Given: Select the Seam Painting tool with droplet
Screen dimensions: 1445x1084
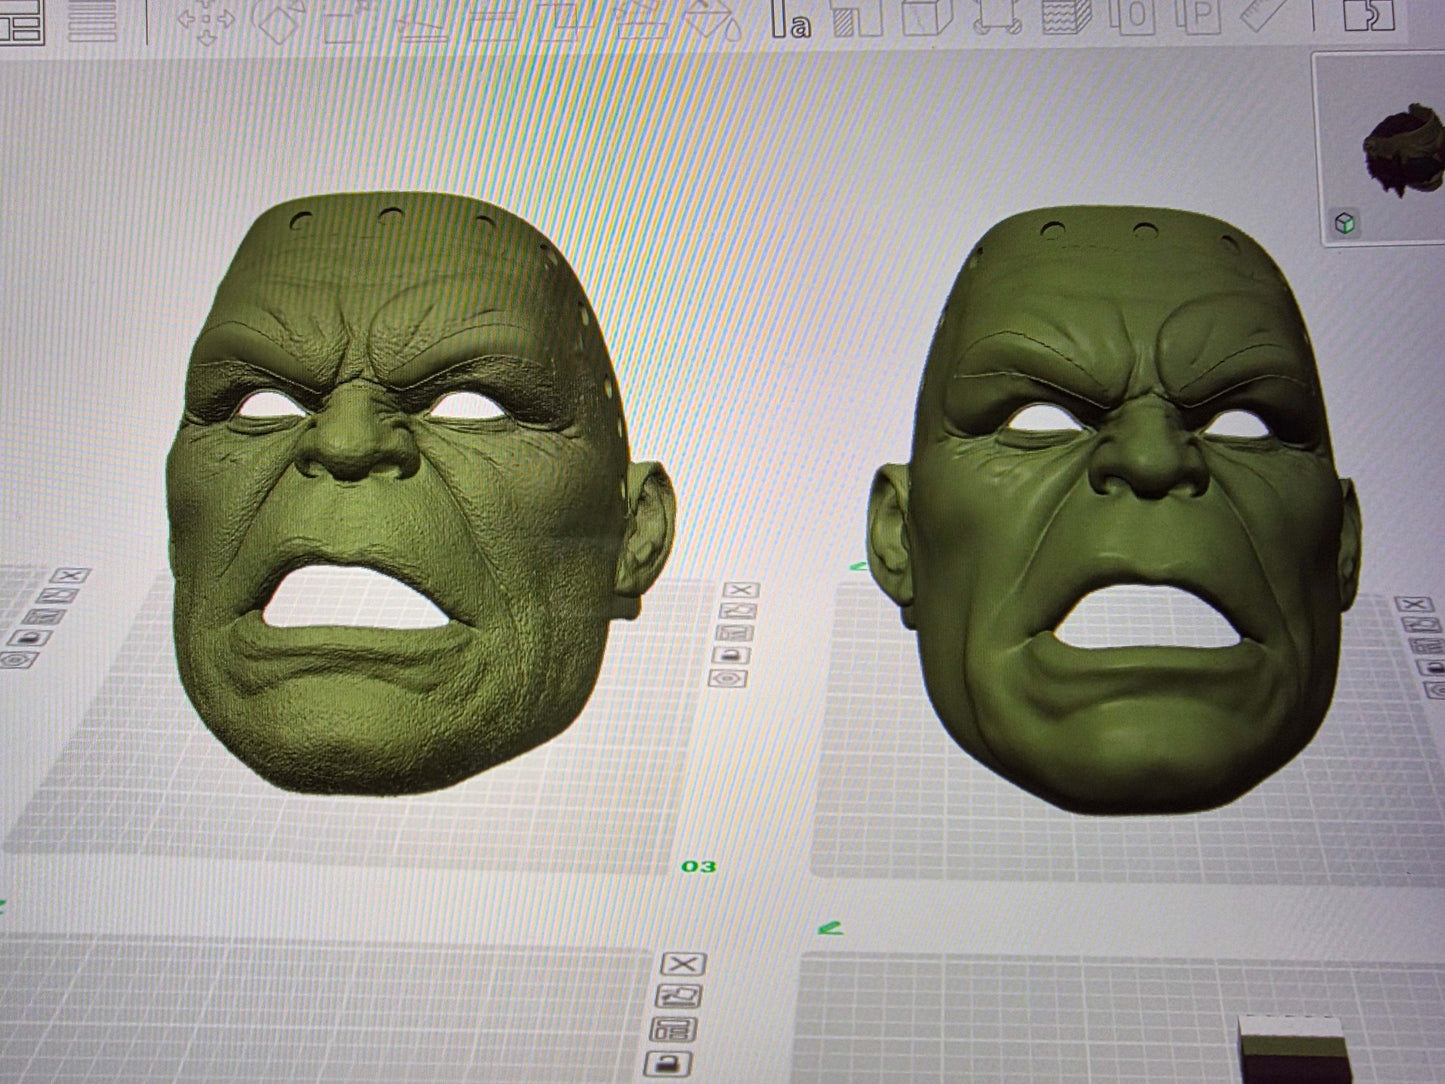Looking at the screenshot, I should click(712, 18).
